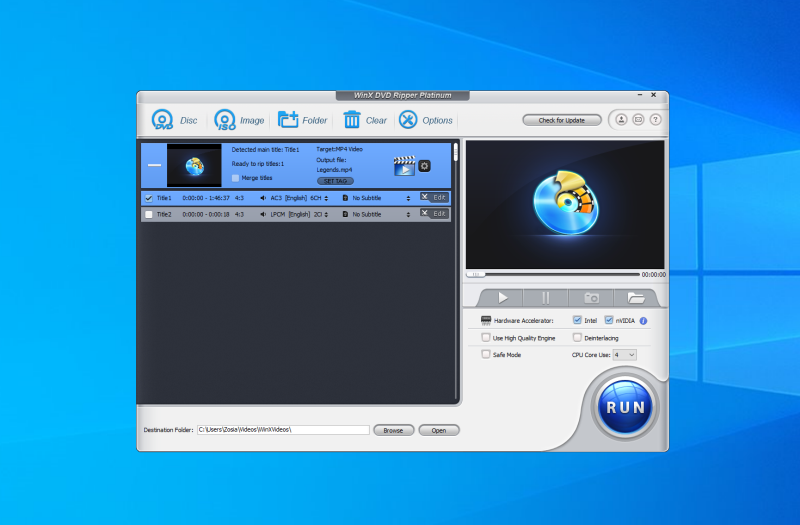The width and height of the screenshot is (800, 525).
Task: Toggle the Deinterlacing checkbox
Action: tap(576, 338)
